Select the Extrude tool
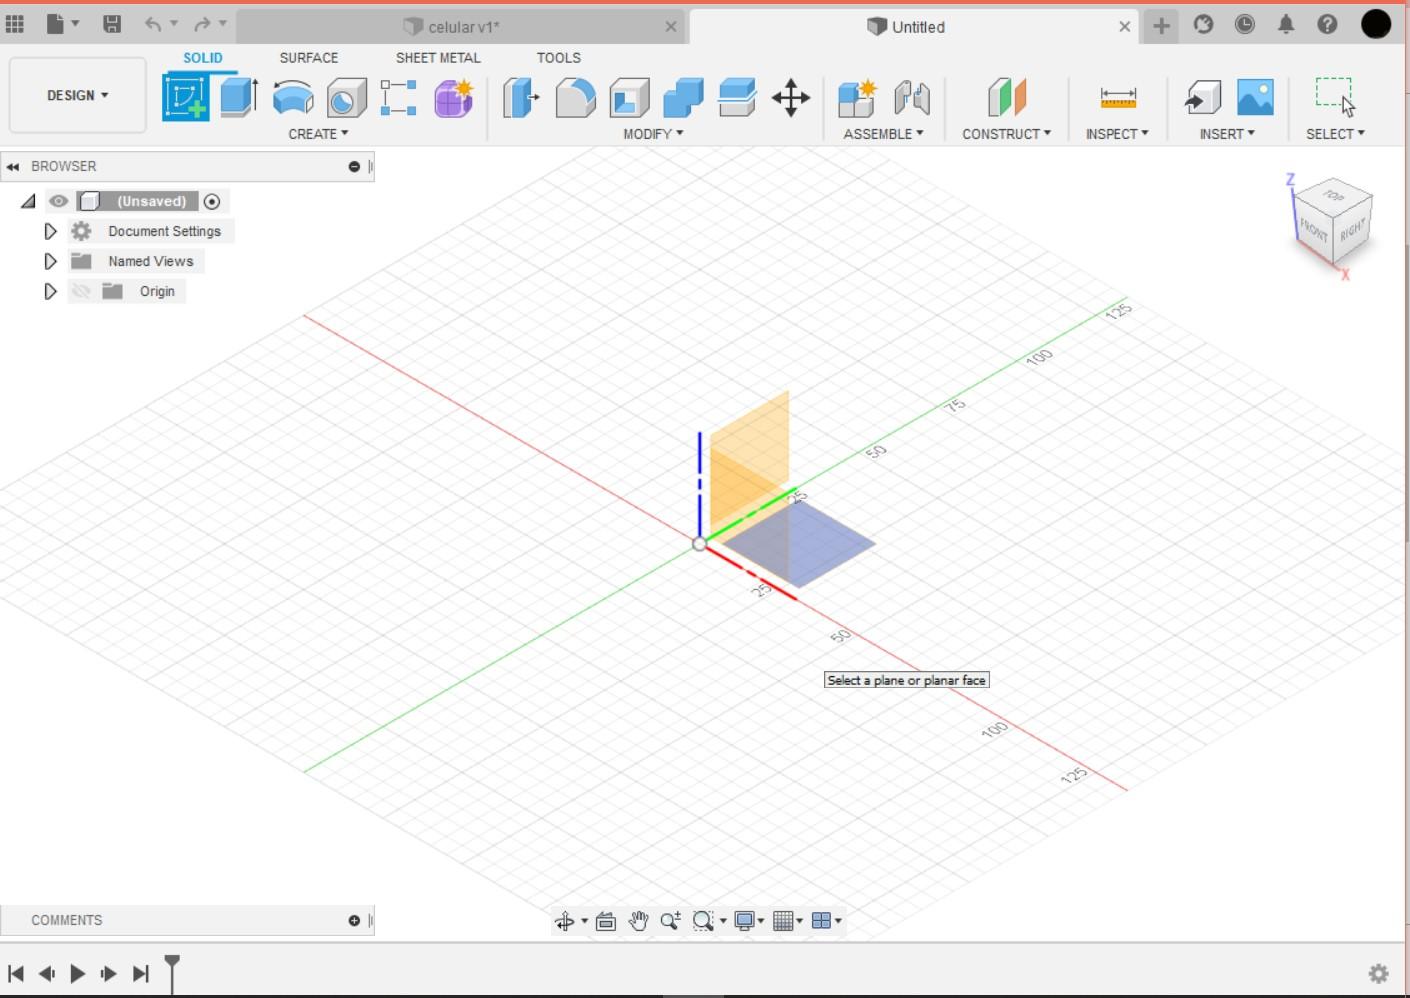 [x=239, y=97]
